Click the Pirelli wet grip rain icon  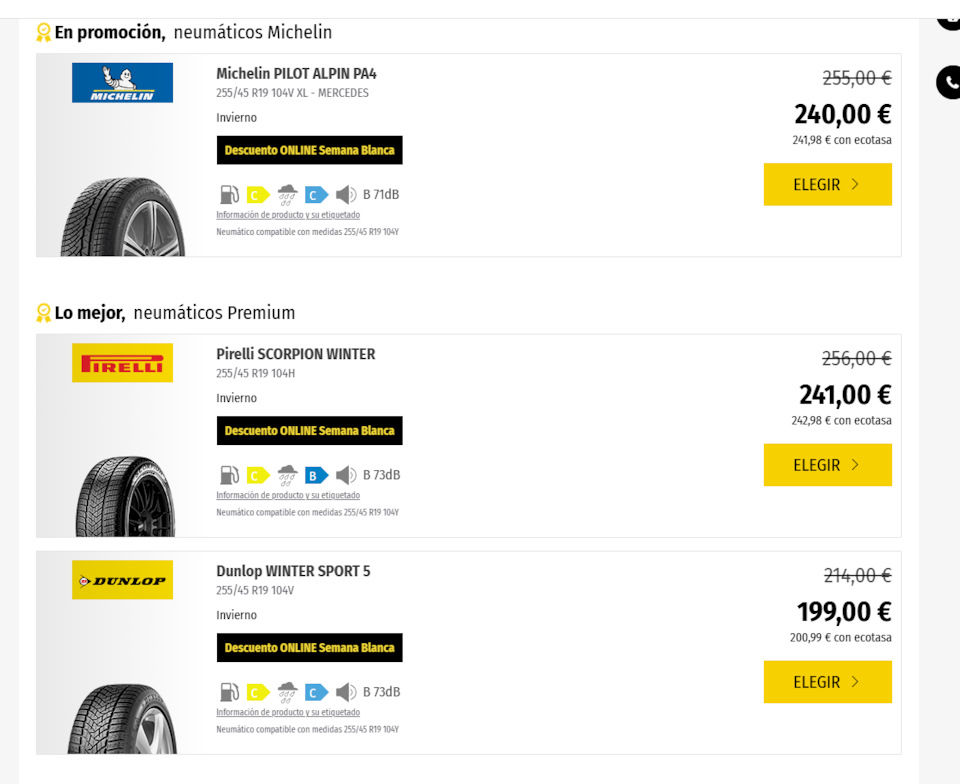point(288,474)
